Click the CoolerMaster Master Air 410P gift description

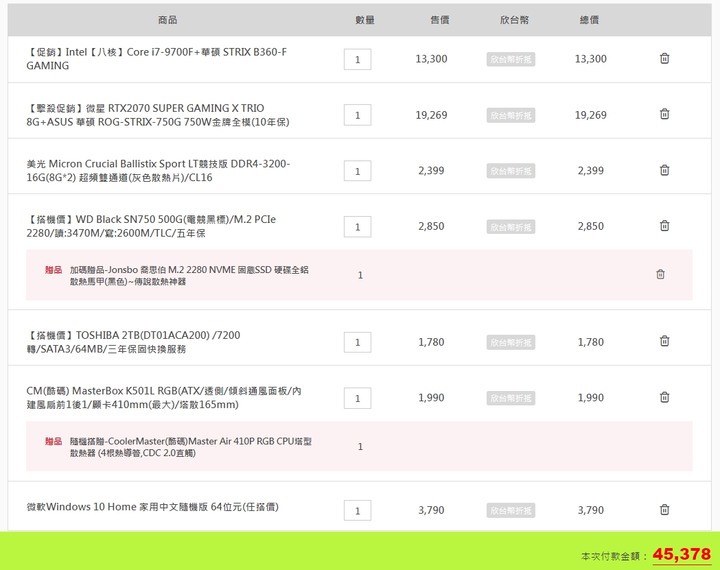coord(191,447)
